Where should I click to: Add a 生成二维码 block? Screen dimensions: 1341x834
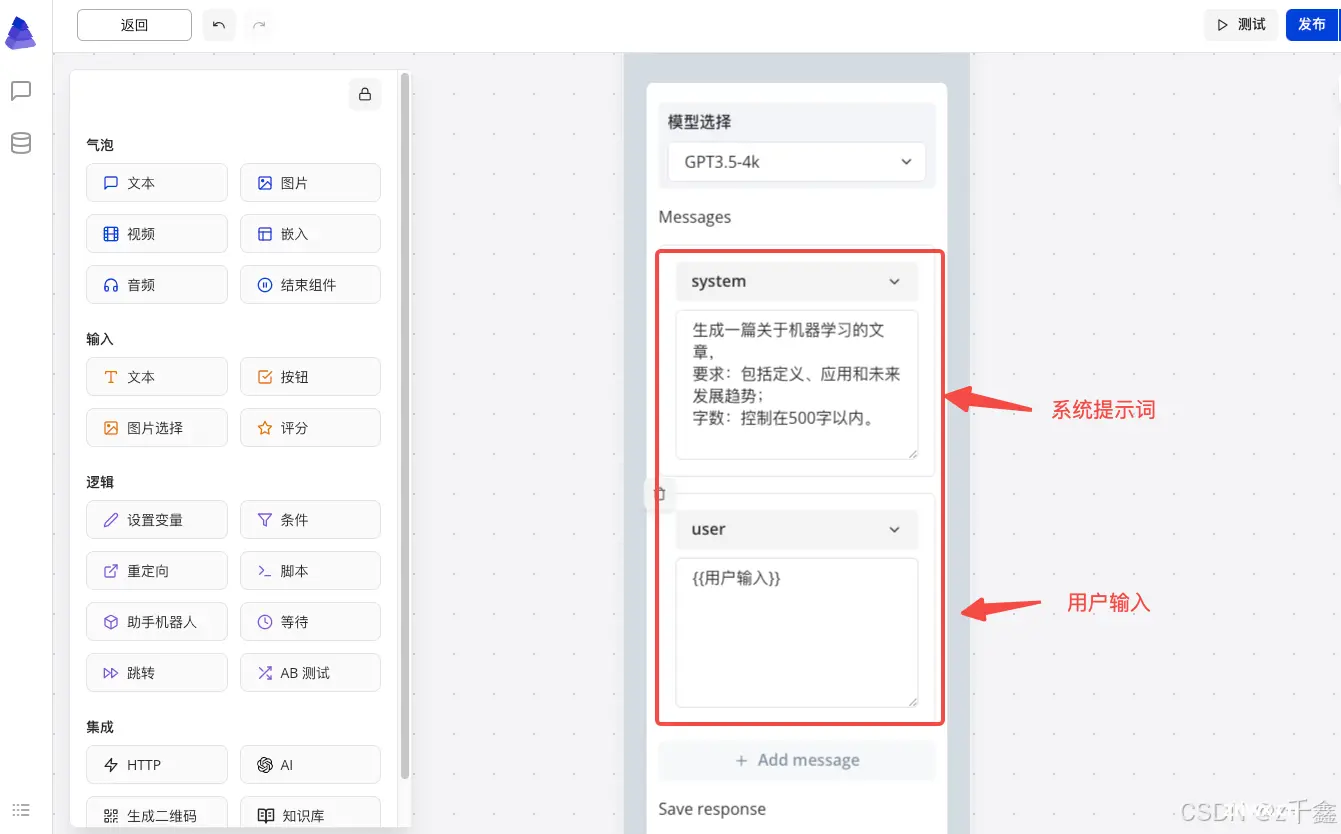[x=157, y=814]
